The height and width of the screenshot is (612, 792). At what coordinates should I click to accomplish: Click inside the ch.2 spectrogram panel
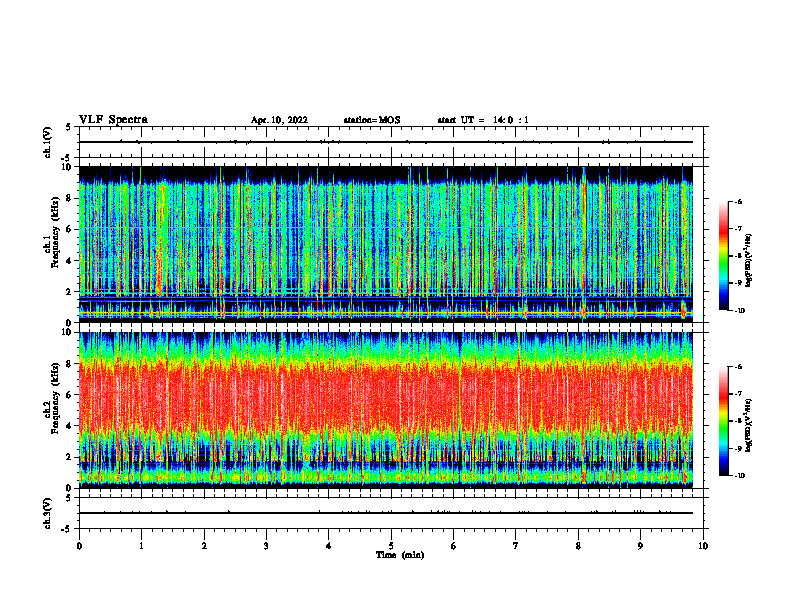(385, 410)
